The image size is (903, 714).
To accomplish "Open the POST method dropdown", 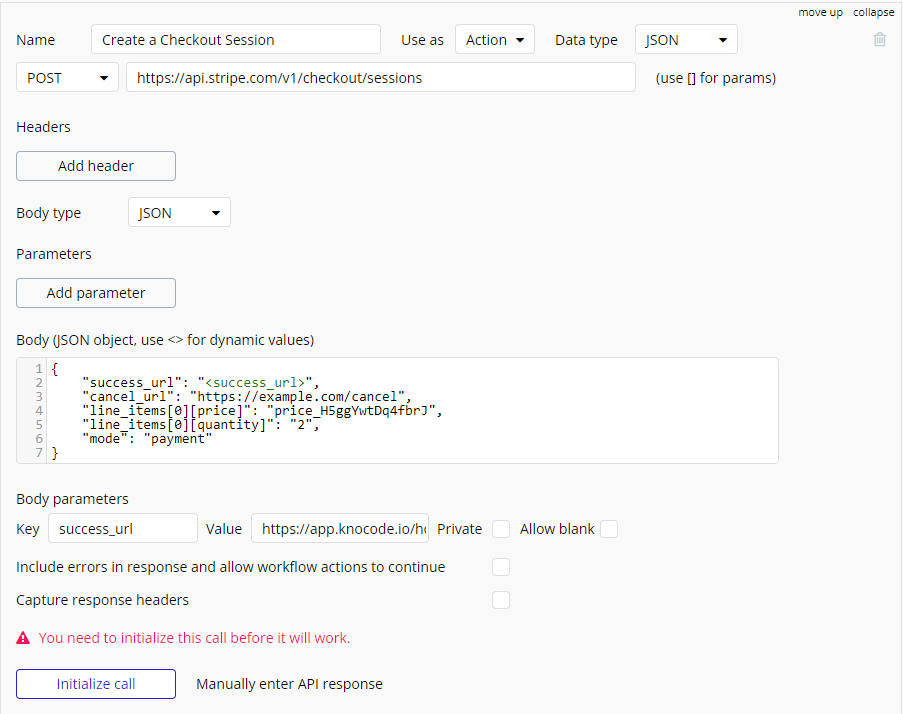I will (67, 77).
